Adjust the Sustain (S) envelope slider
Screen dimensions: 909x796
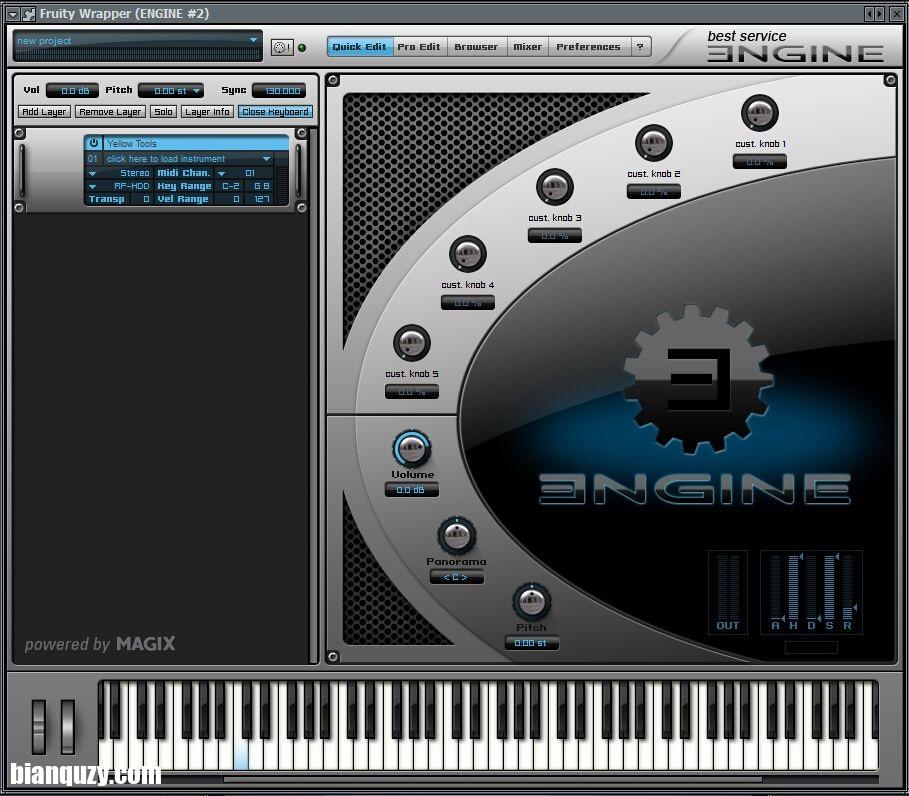(x=830, y=587)
